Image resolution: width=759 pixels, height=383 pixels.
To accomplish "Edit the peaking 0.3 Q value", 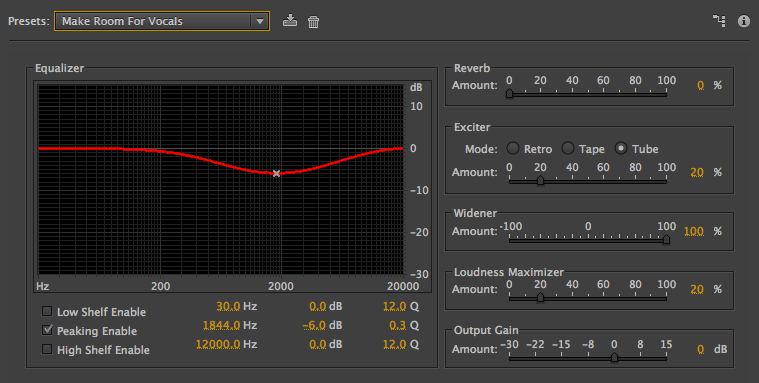I will (397, 325).
